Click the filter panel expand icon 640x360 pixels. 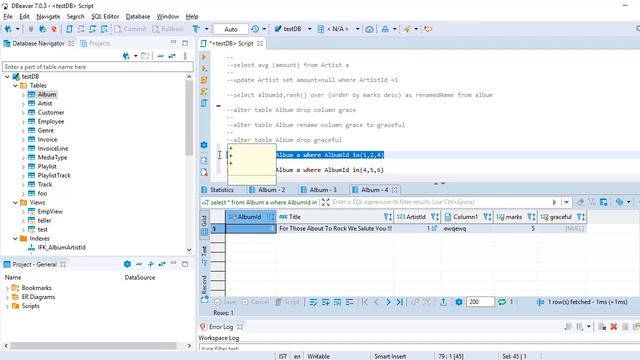(x=325, y=202)
